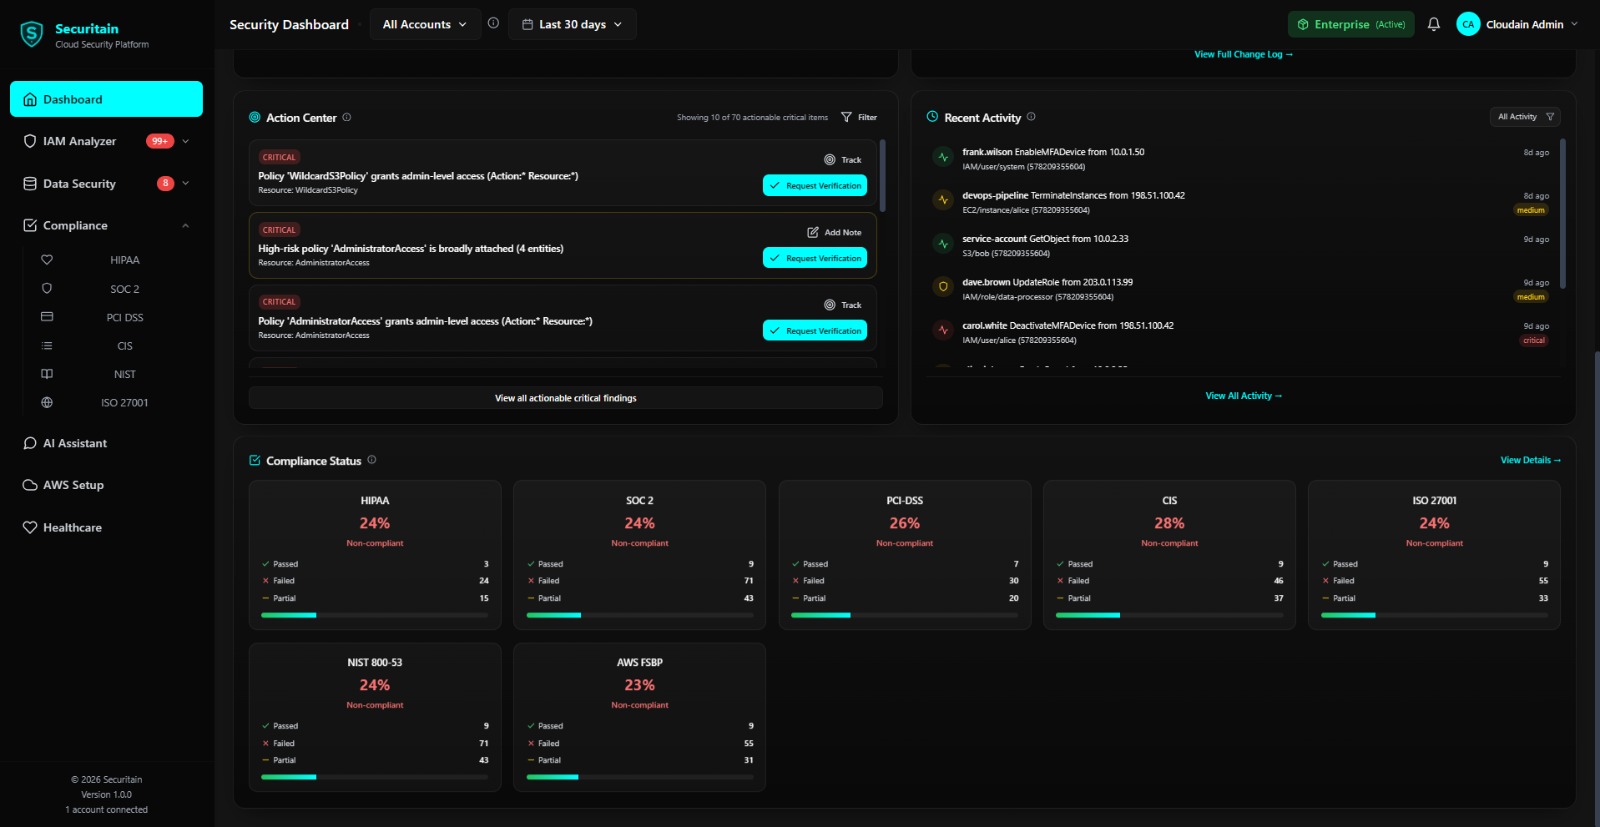
Task: Click the SOC 2 24% compliance card
Action: point(640,555)
